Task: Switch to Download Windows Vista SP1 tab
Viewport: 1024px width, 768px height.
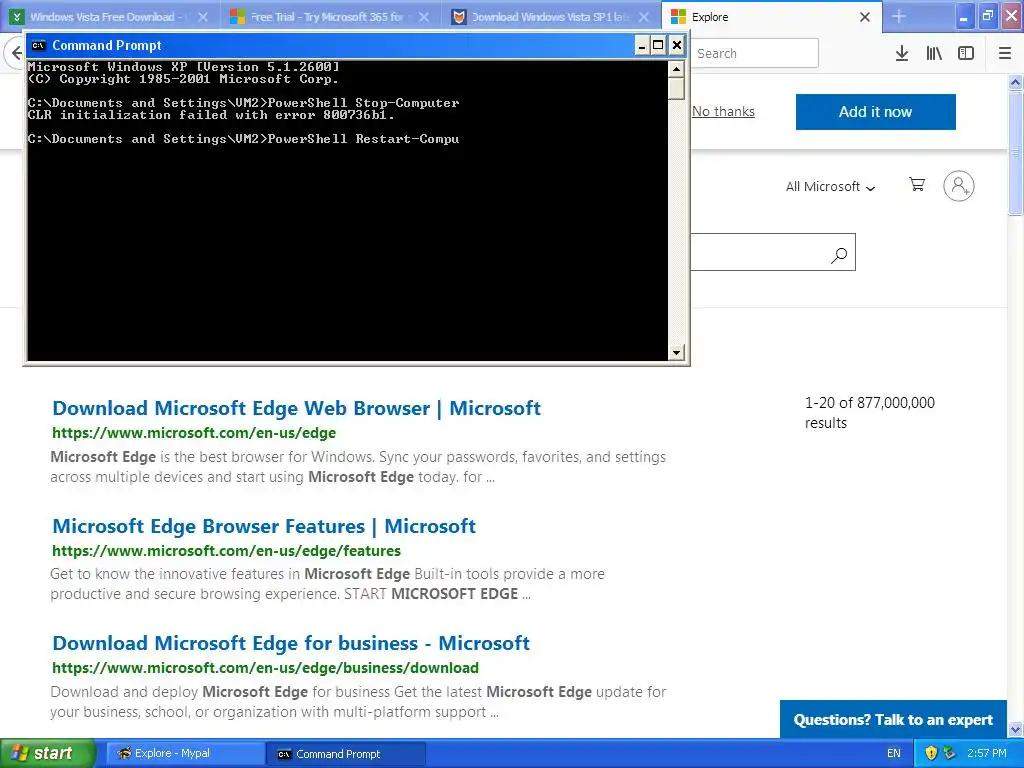Action: tap(549, 17)
